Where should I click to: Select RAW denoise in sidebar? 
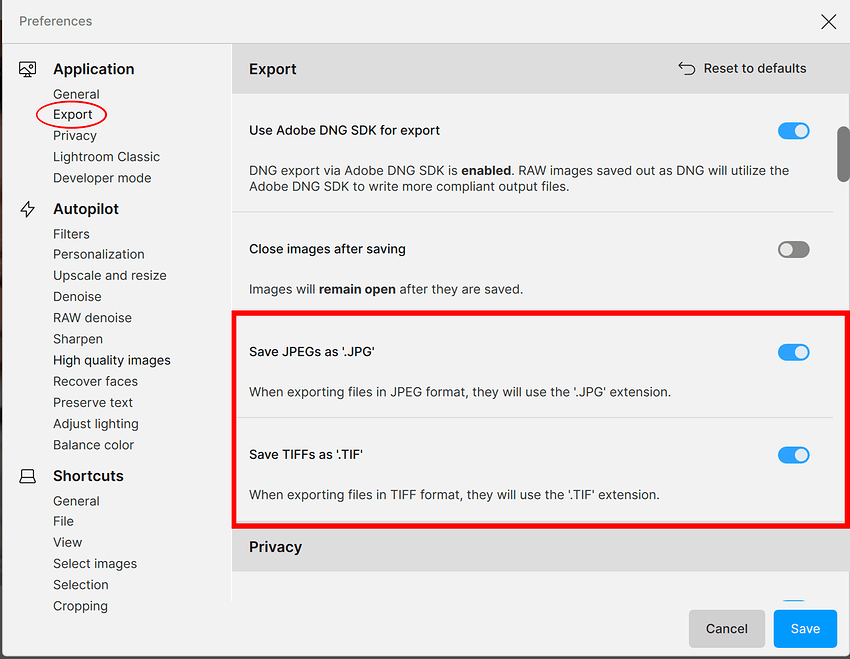pos(92,318)
